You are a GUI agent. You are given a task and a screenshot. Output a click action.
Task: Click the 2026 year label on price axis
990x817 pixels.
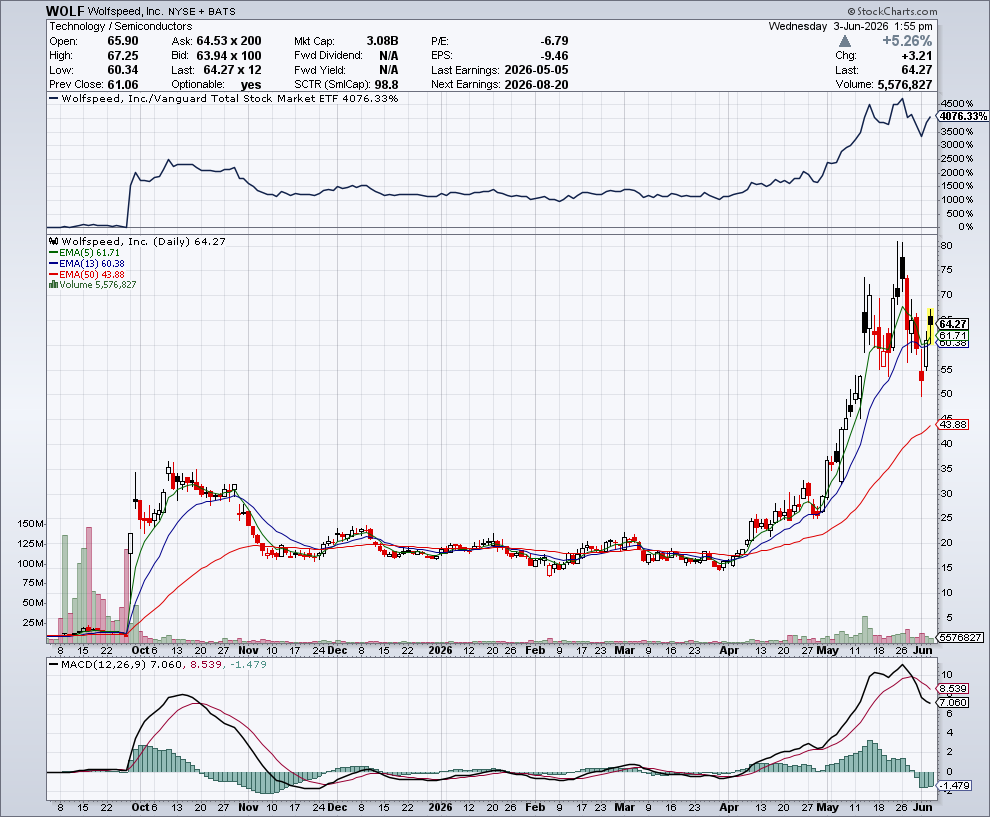[440, 650]
